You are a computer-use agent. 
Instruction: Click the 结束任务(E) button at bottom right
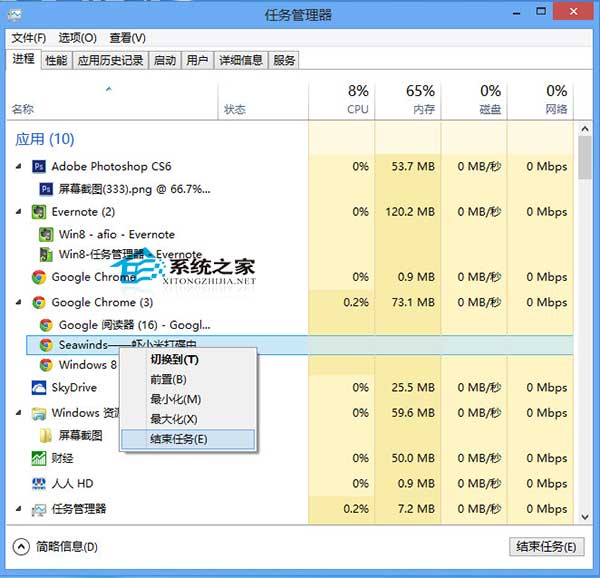(x=546, y=547)
